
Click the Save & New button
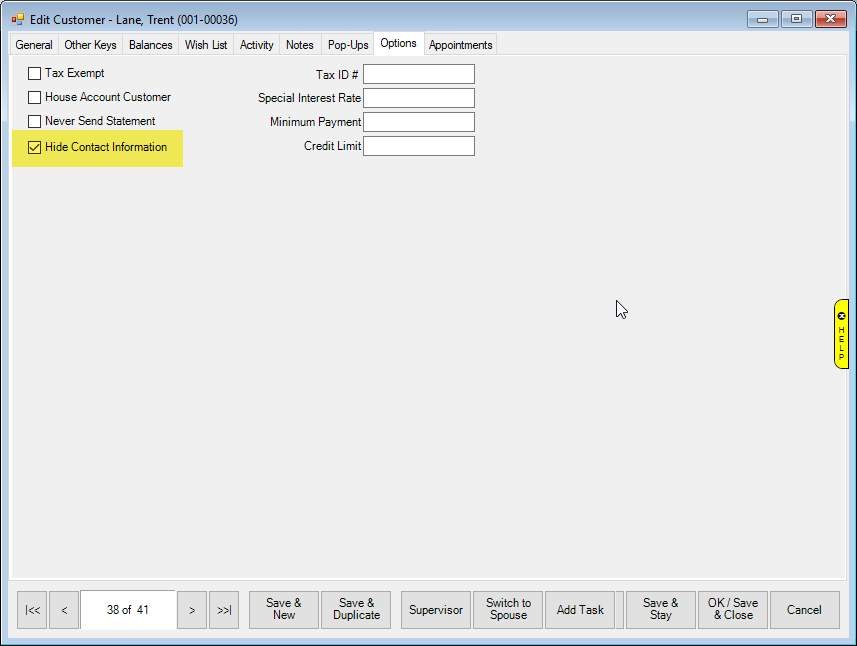(x=284, y=610)
